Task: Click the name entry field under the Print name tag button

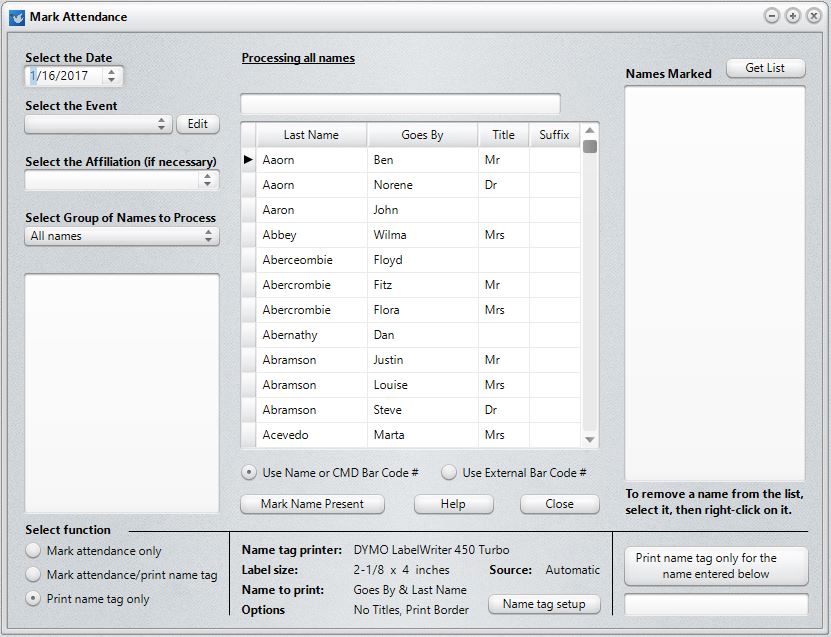Action: (x=716, y=605)
